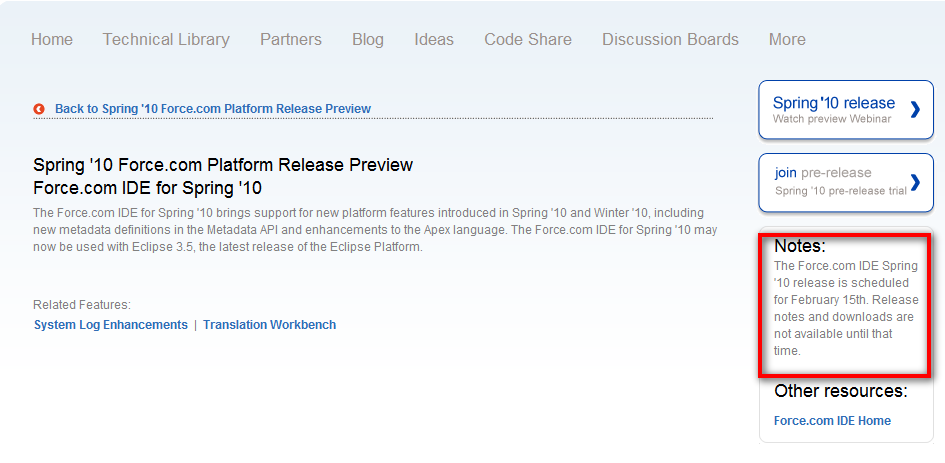Viewport: 945px width, 463px height.
Task: Open Translation Workbench link
Action: tap(269, 325)
